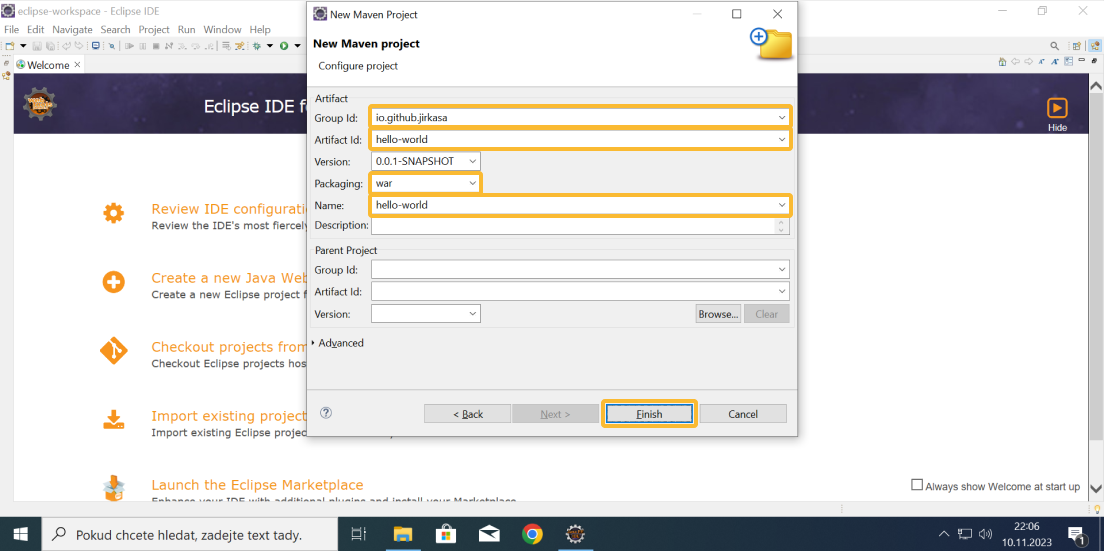Image resolution: width=1104 pixels, height=551 pixels.
Task: Open the Run dropdown arrow next to Run icon
Action: tap(297, 46)
